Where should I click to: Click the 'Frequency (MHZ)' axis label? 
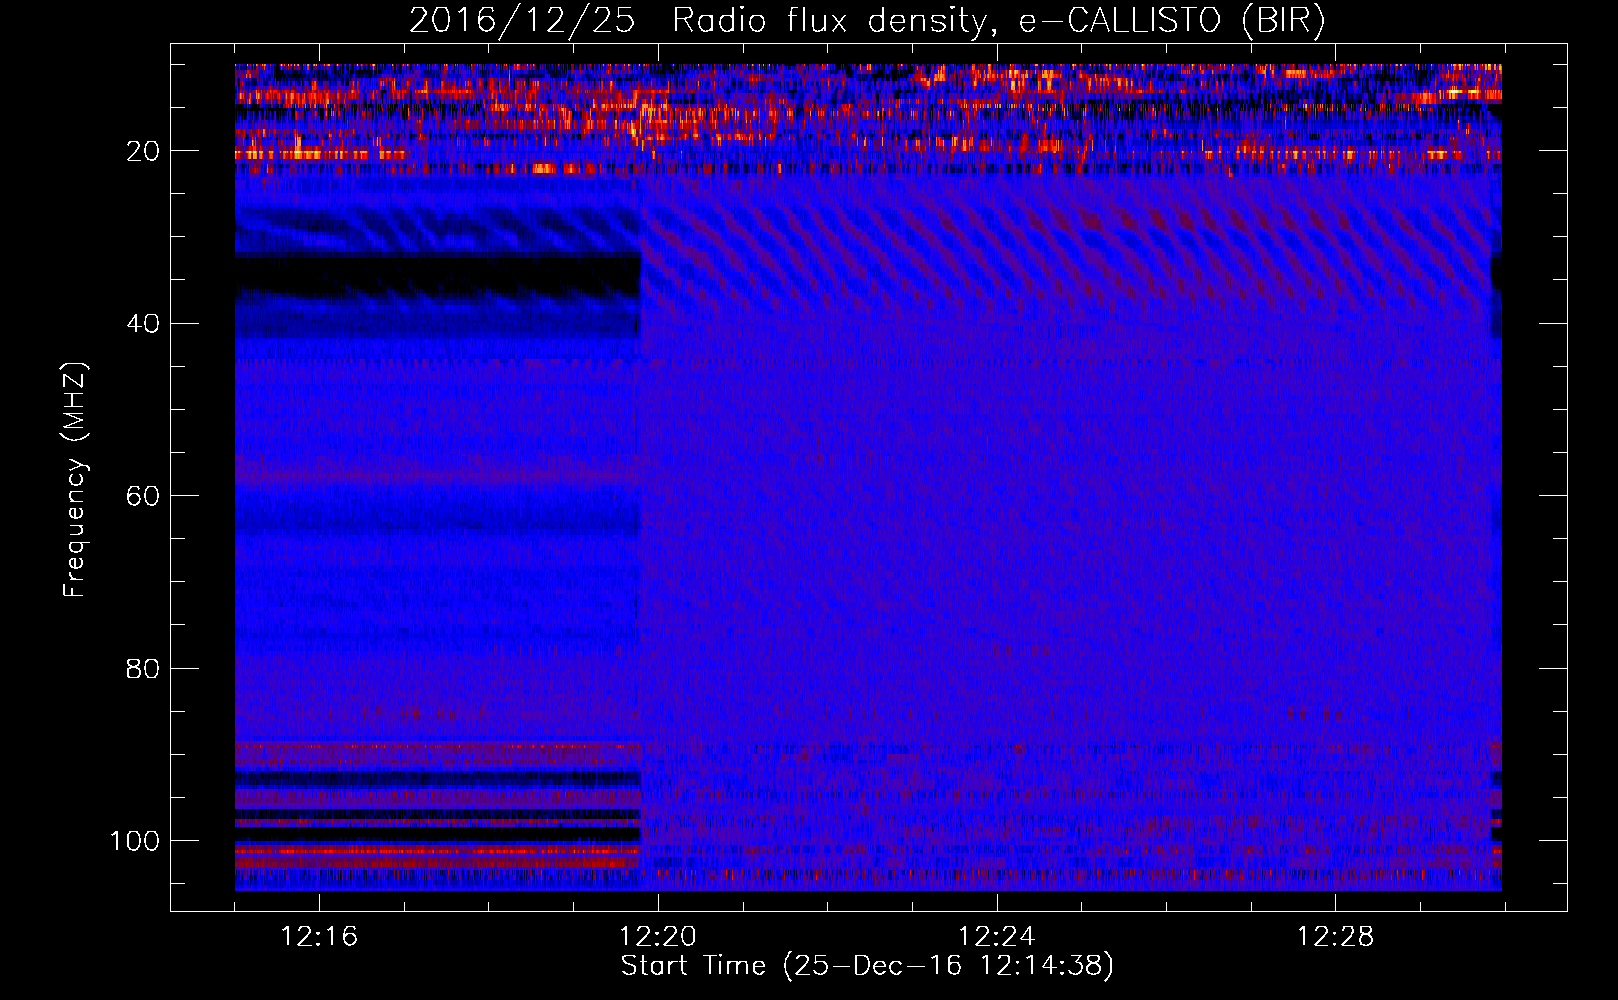tap(75, 479)
